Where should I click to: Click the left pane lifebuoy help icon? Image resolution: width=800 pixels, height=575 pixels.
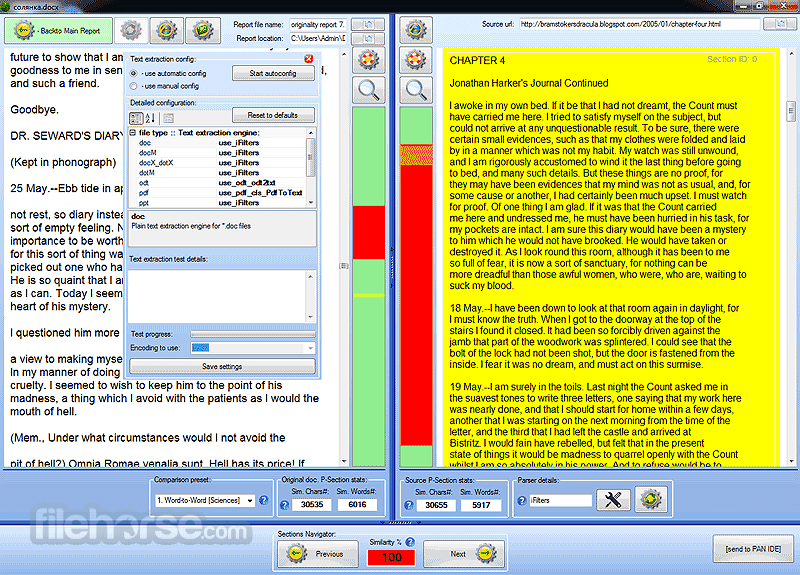(368, 61)
